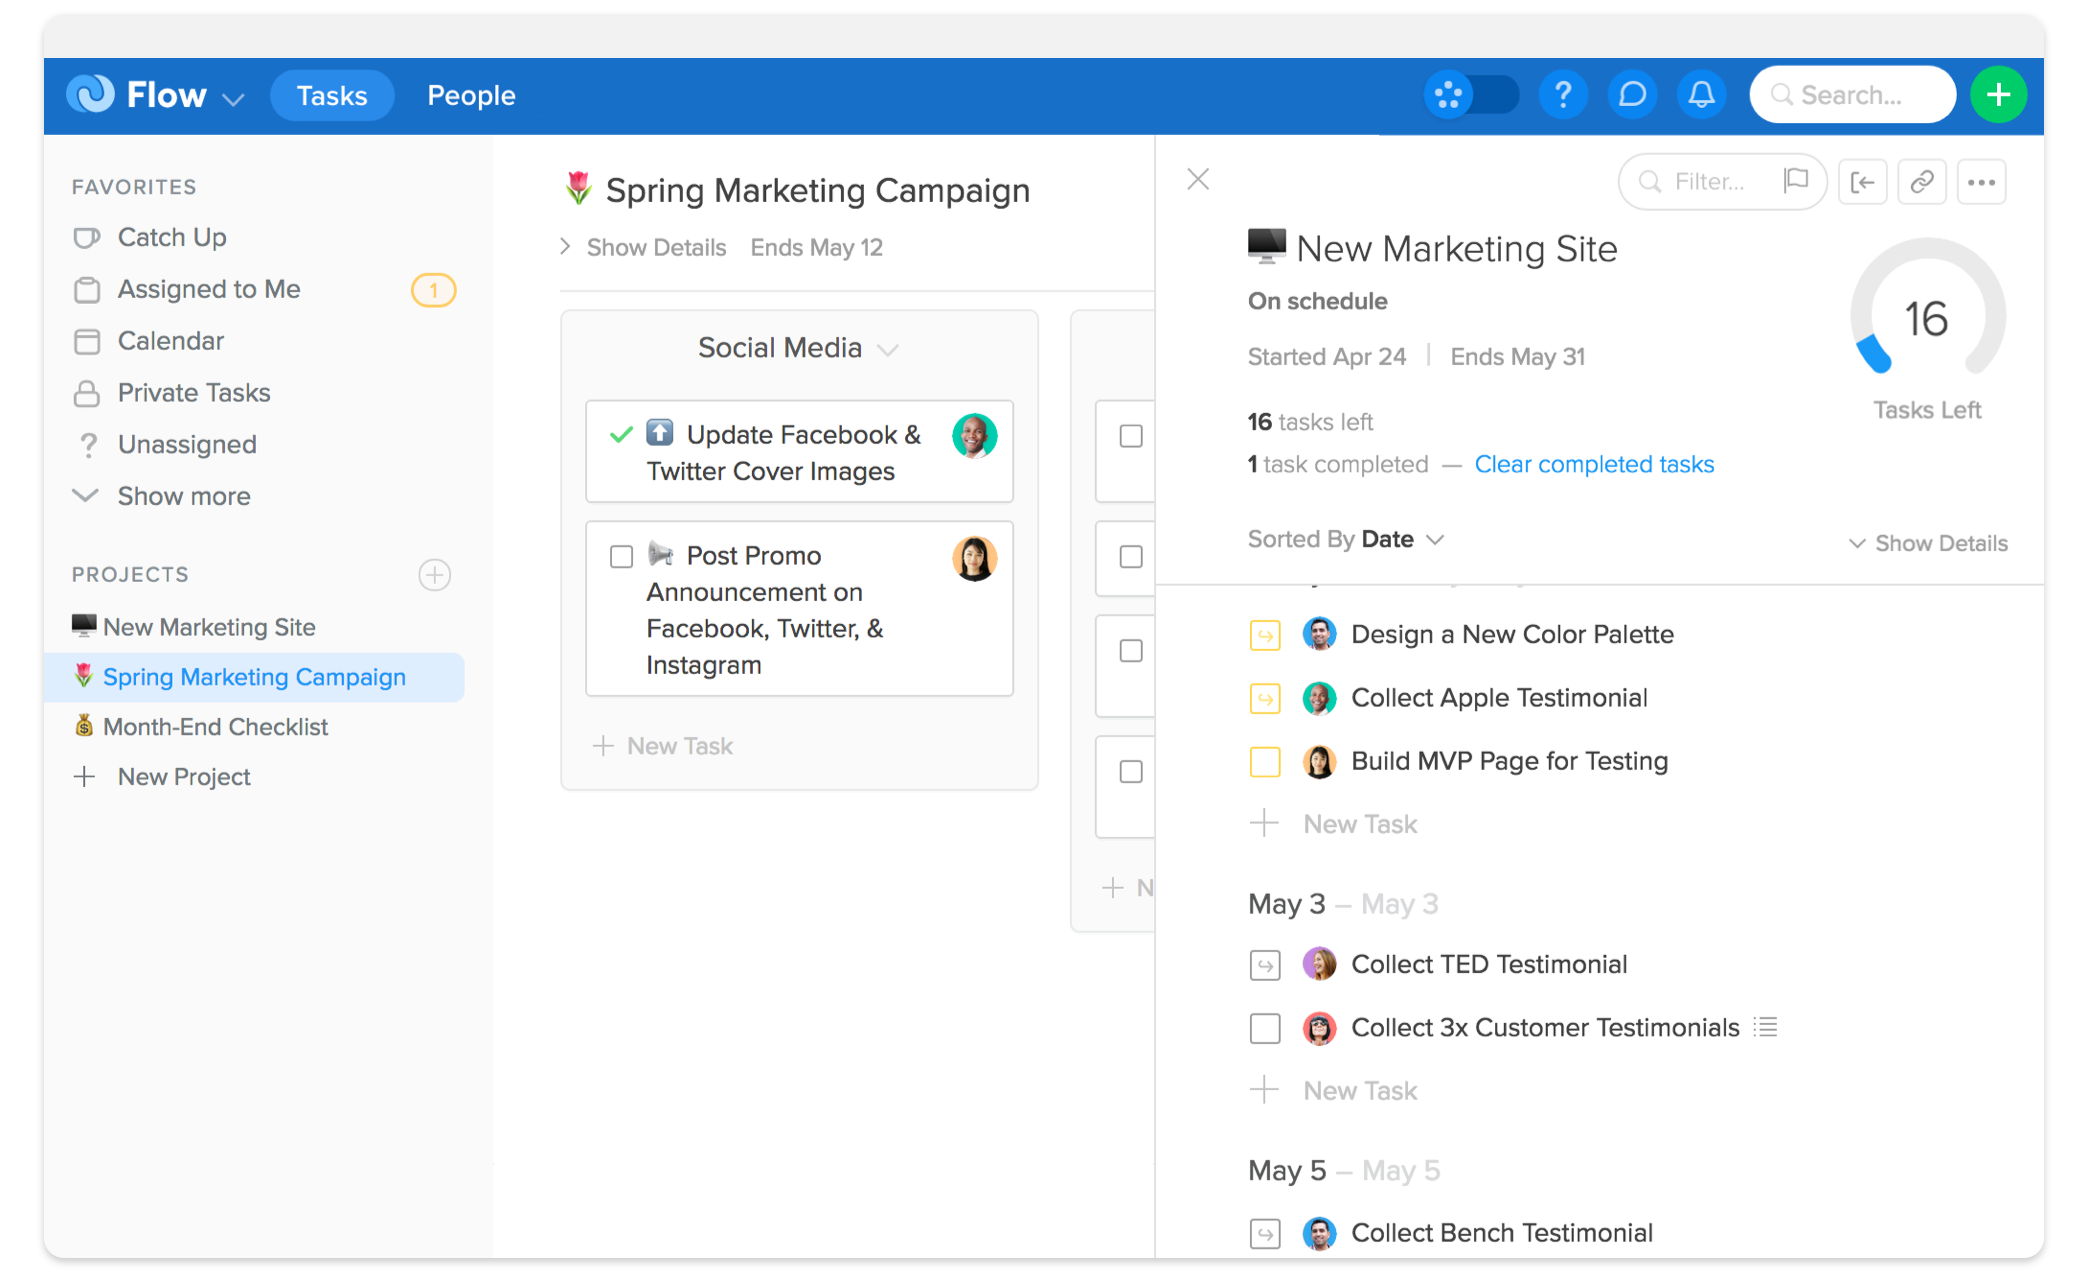Toggle the dark mode switch in header

tap(1471, 95)
